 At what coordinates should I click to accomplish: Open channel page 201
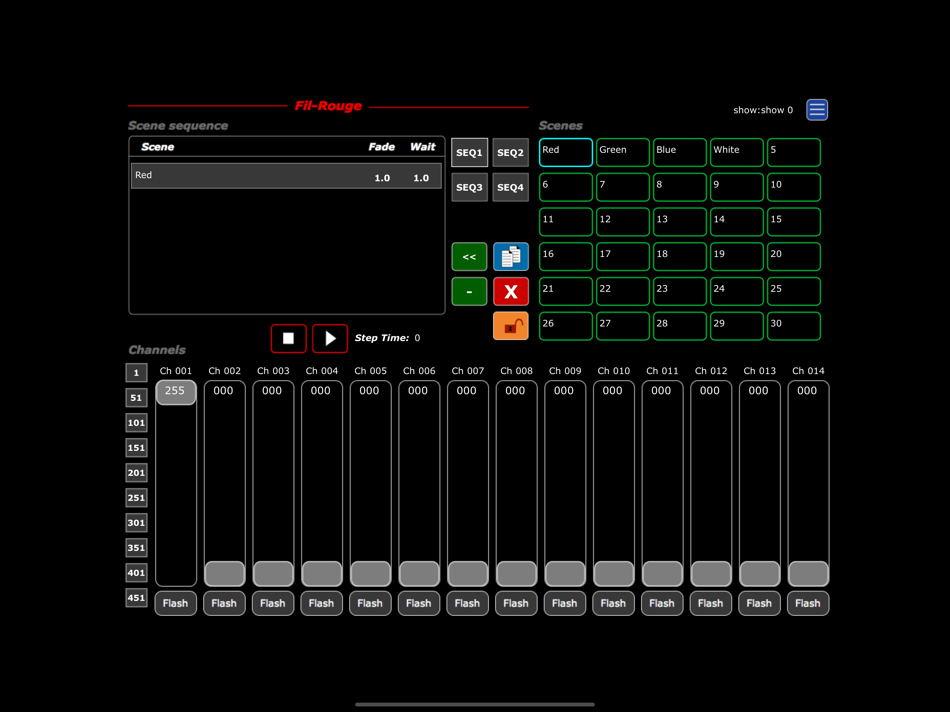[x=136, y=473]
